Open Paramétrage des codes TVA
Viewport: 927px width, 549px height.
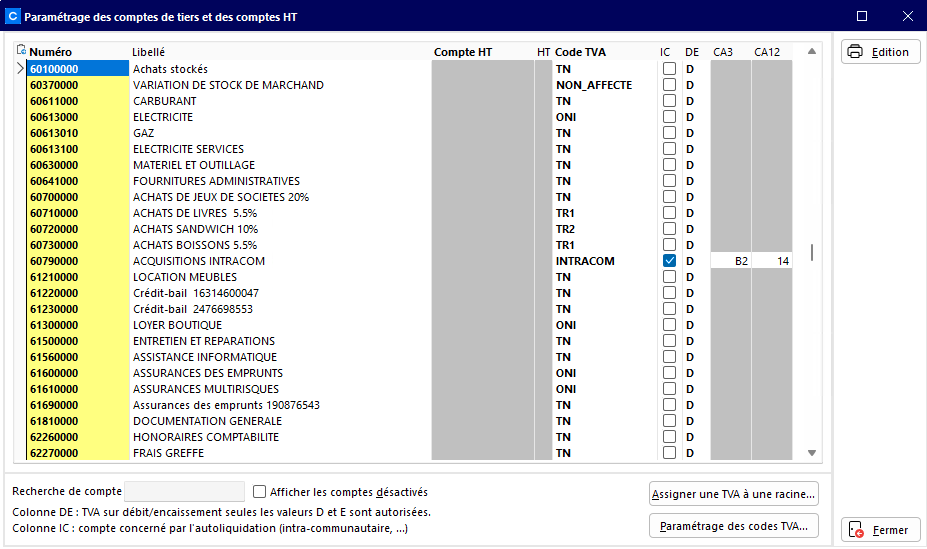click(x=734, y=526)
